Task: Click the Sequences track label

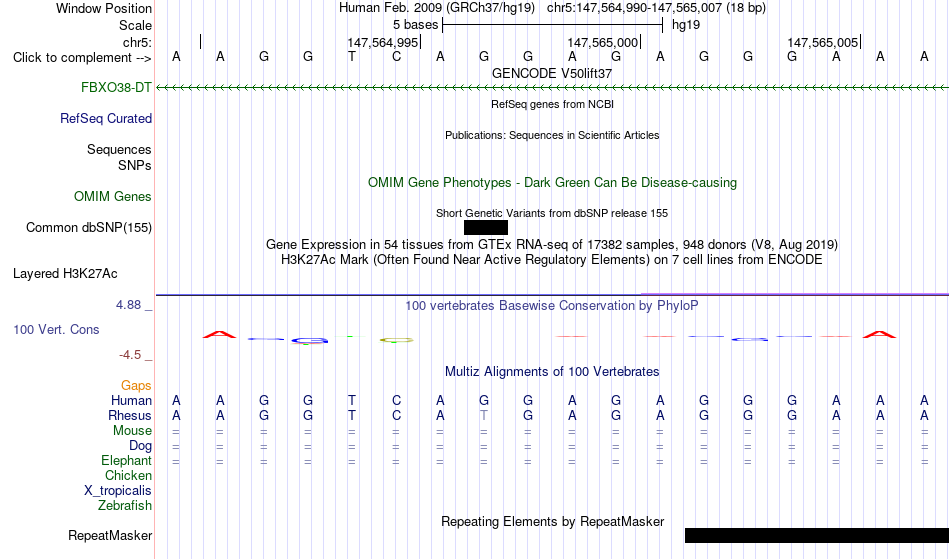Action: click(119, 150)
